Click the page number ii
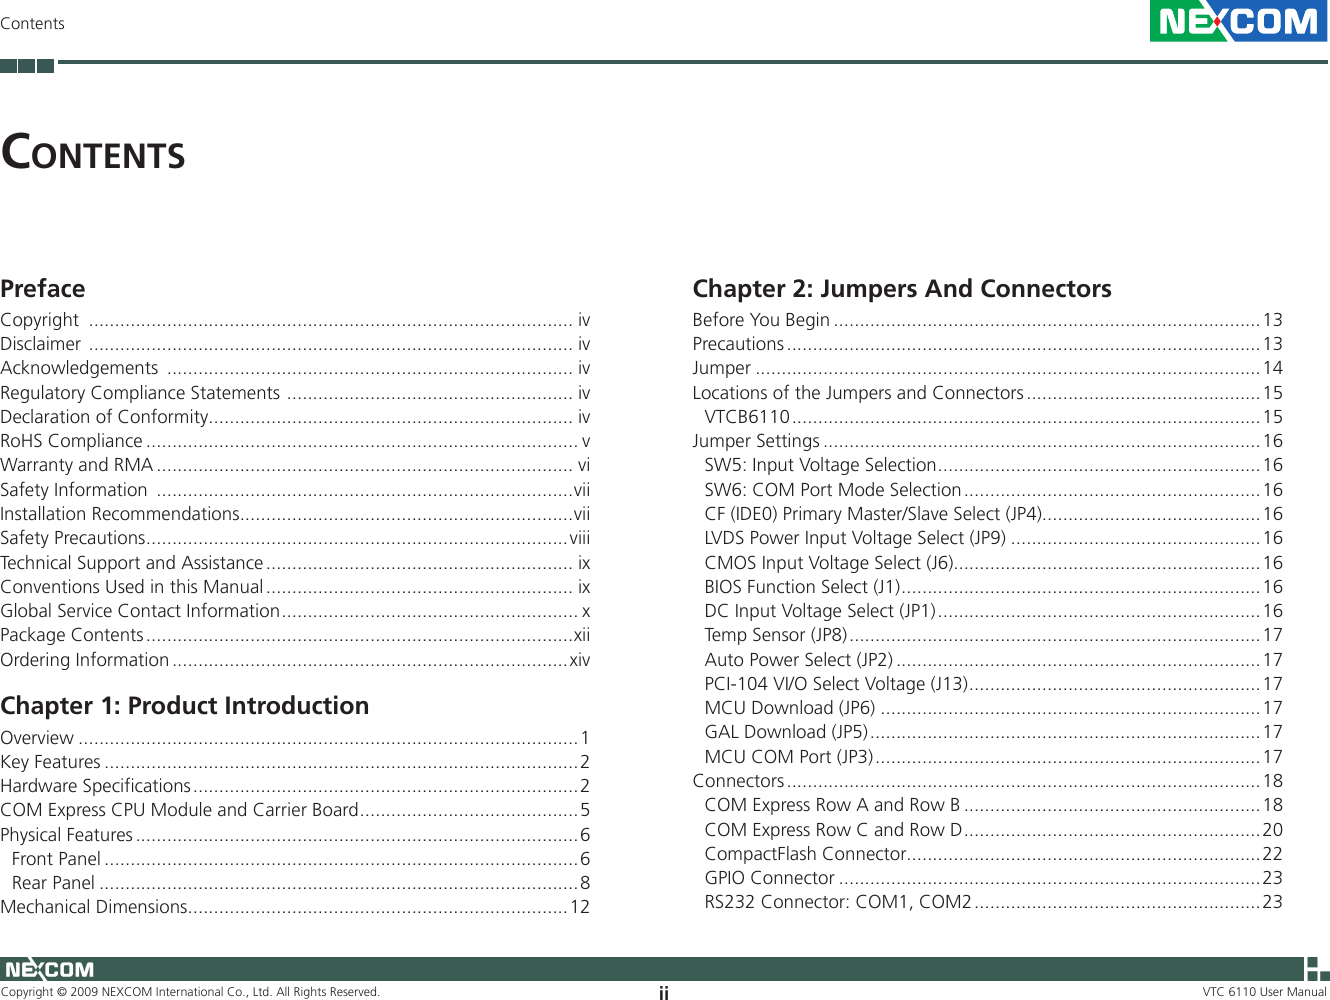 pos(664,993)
